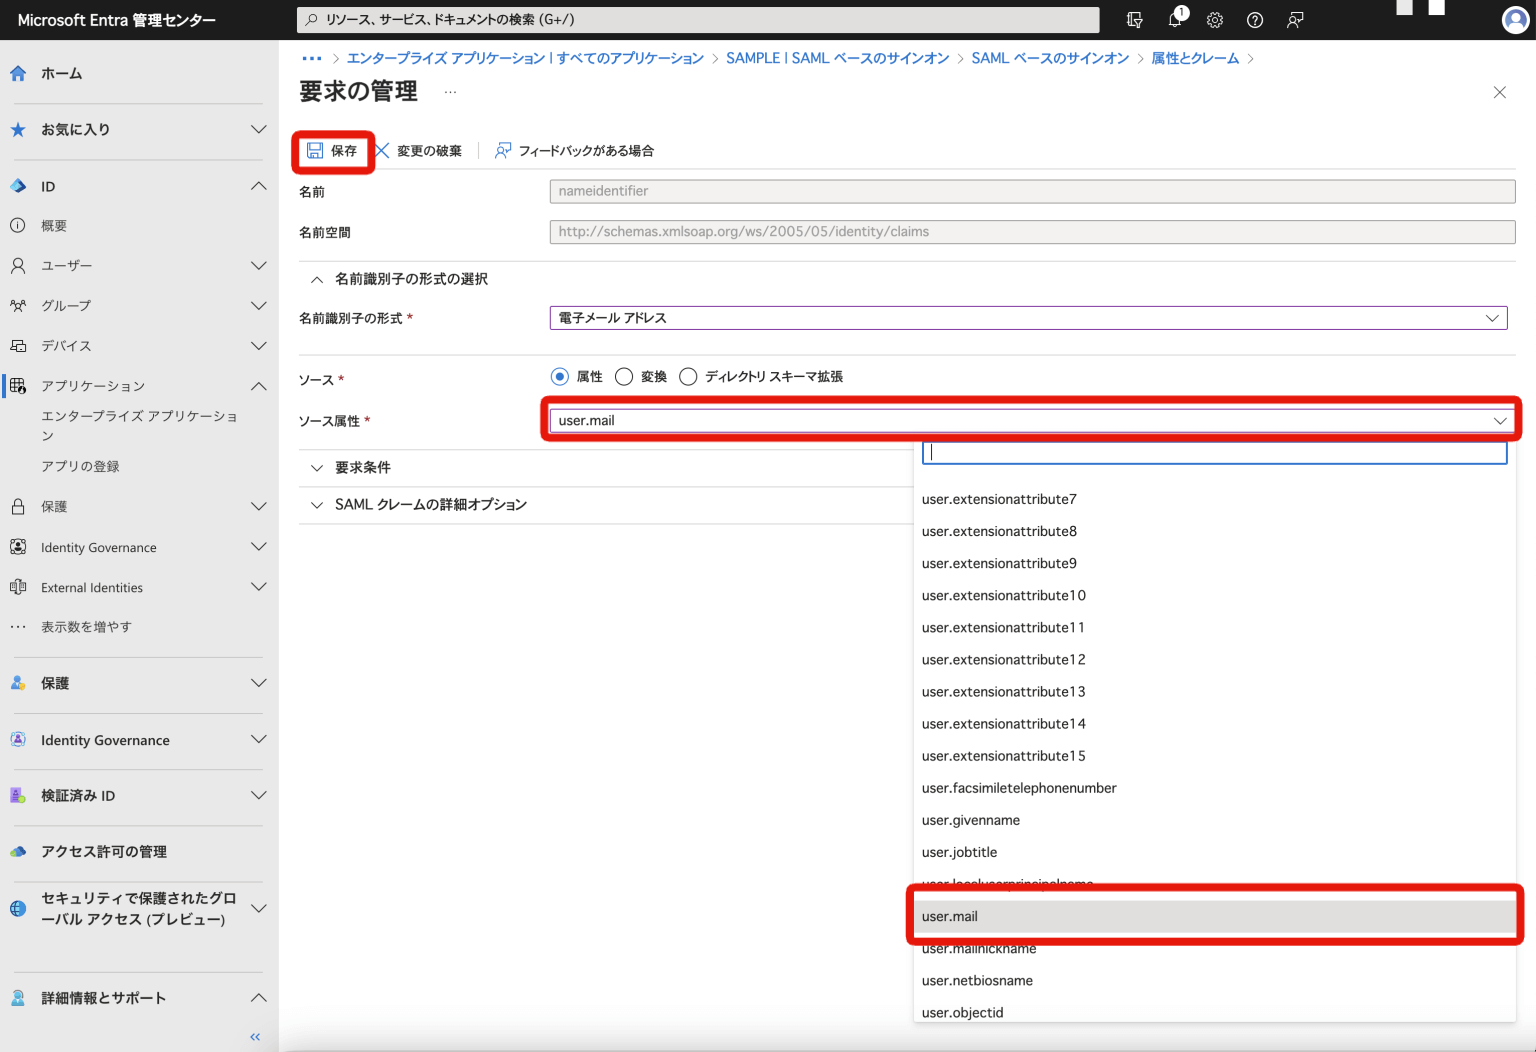Click the breadcrumb ellipsis button
Viewport: 1536px width, 1052px height.
click(312, 58)
